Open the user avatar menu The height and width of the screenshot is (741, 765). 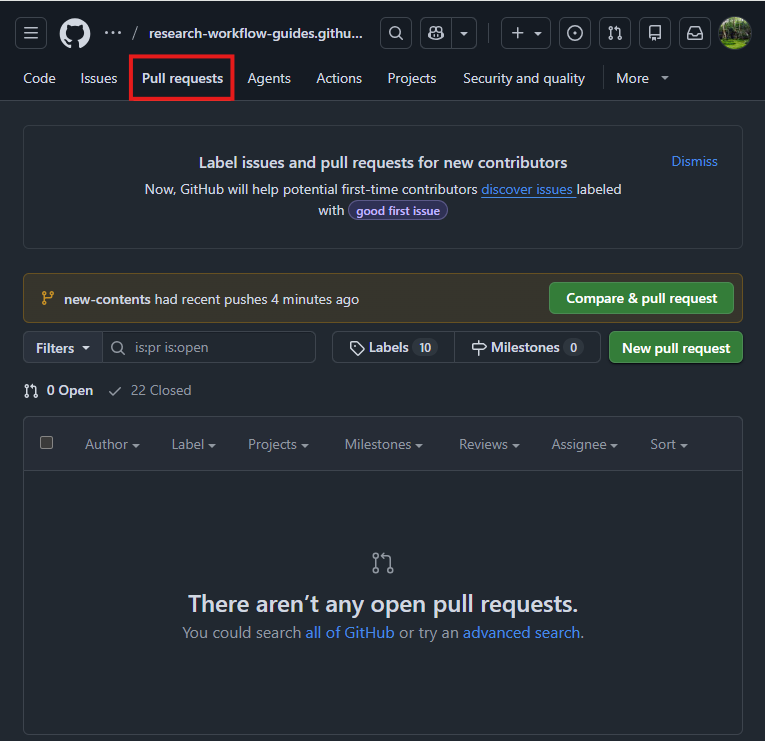point(735,33)
